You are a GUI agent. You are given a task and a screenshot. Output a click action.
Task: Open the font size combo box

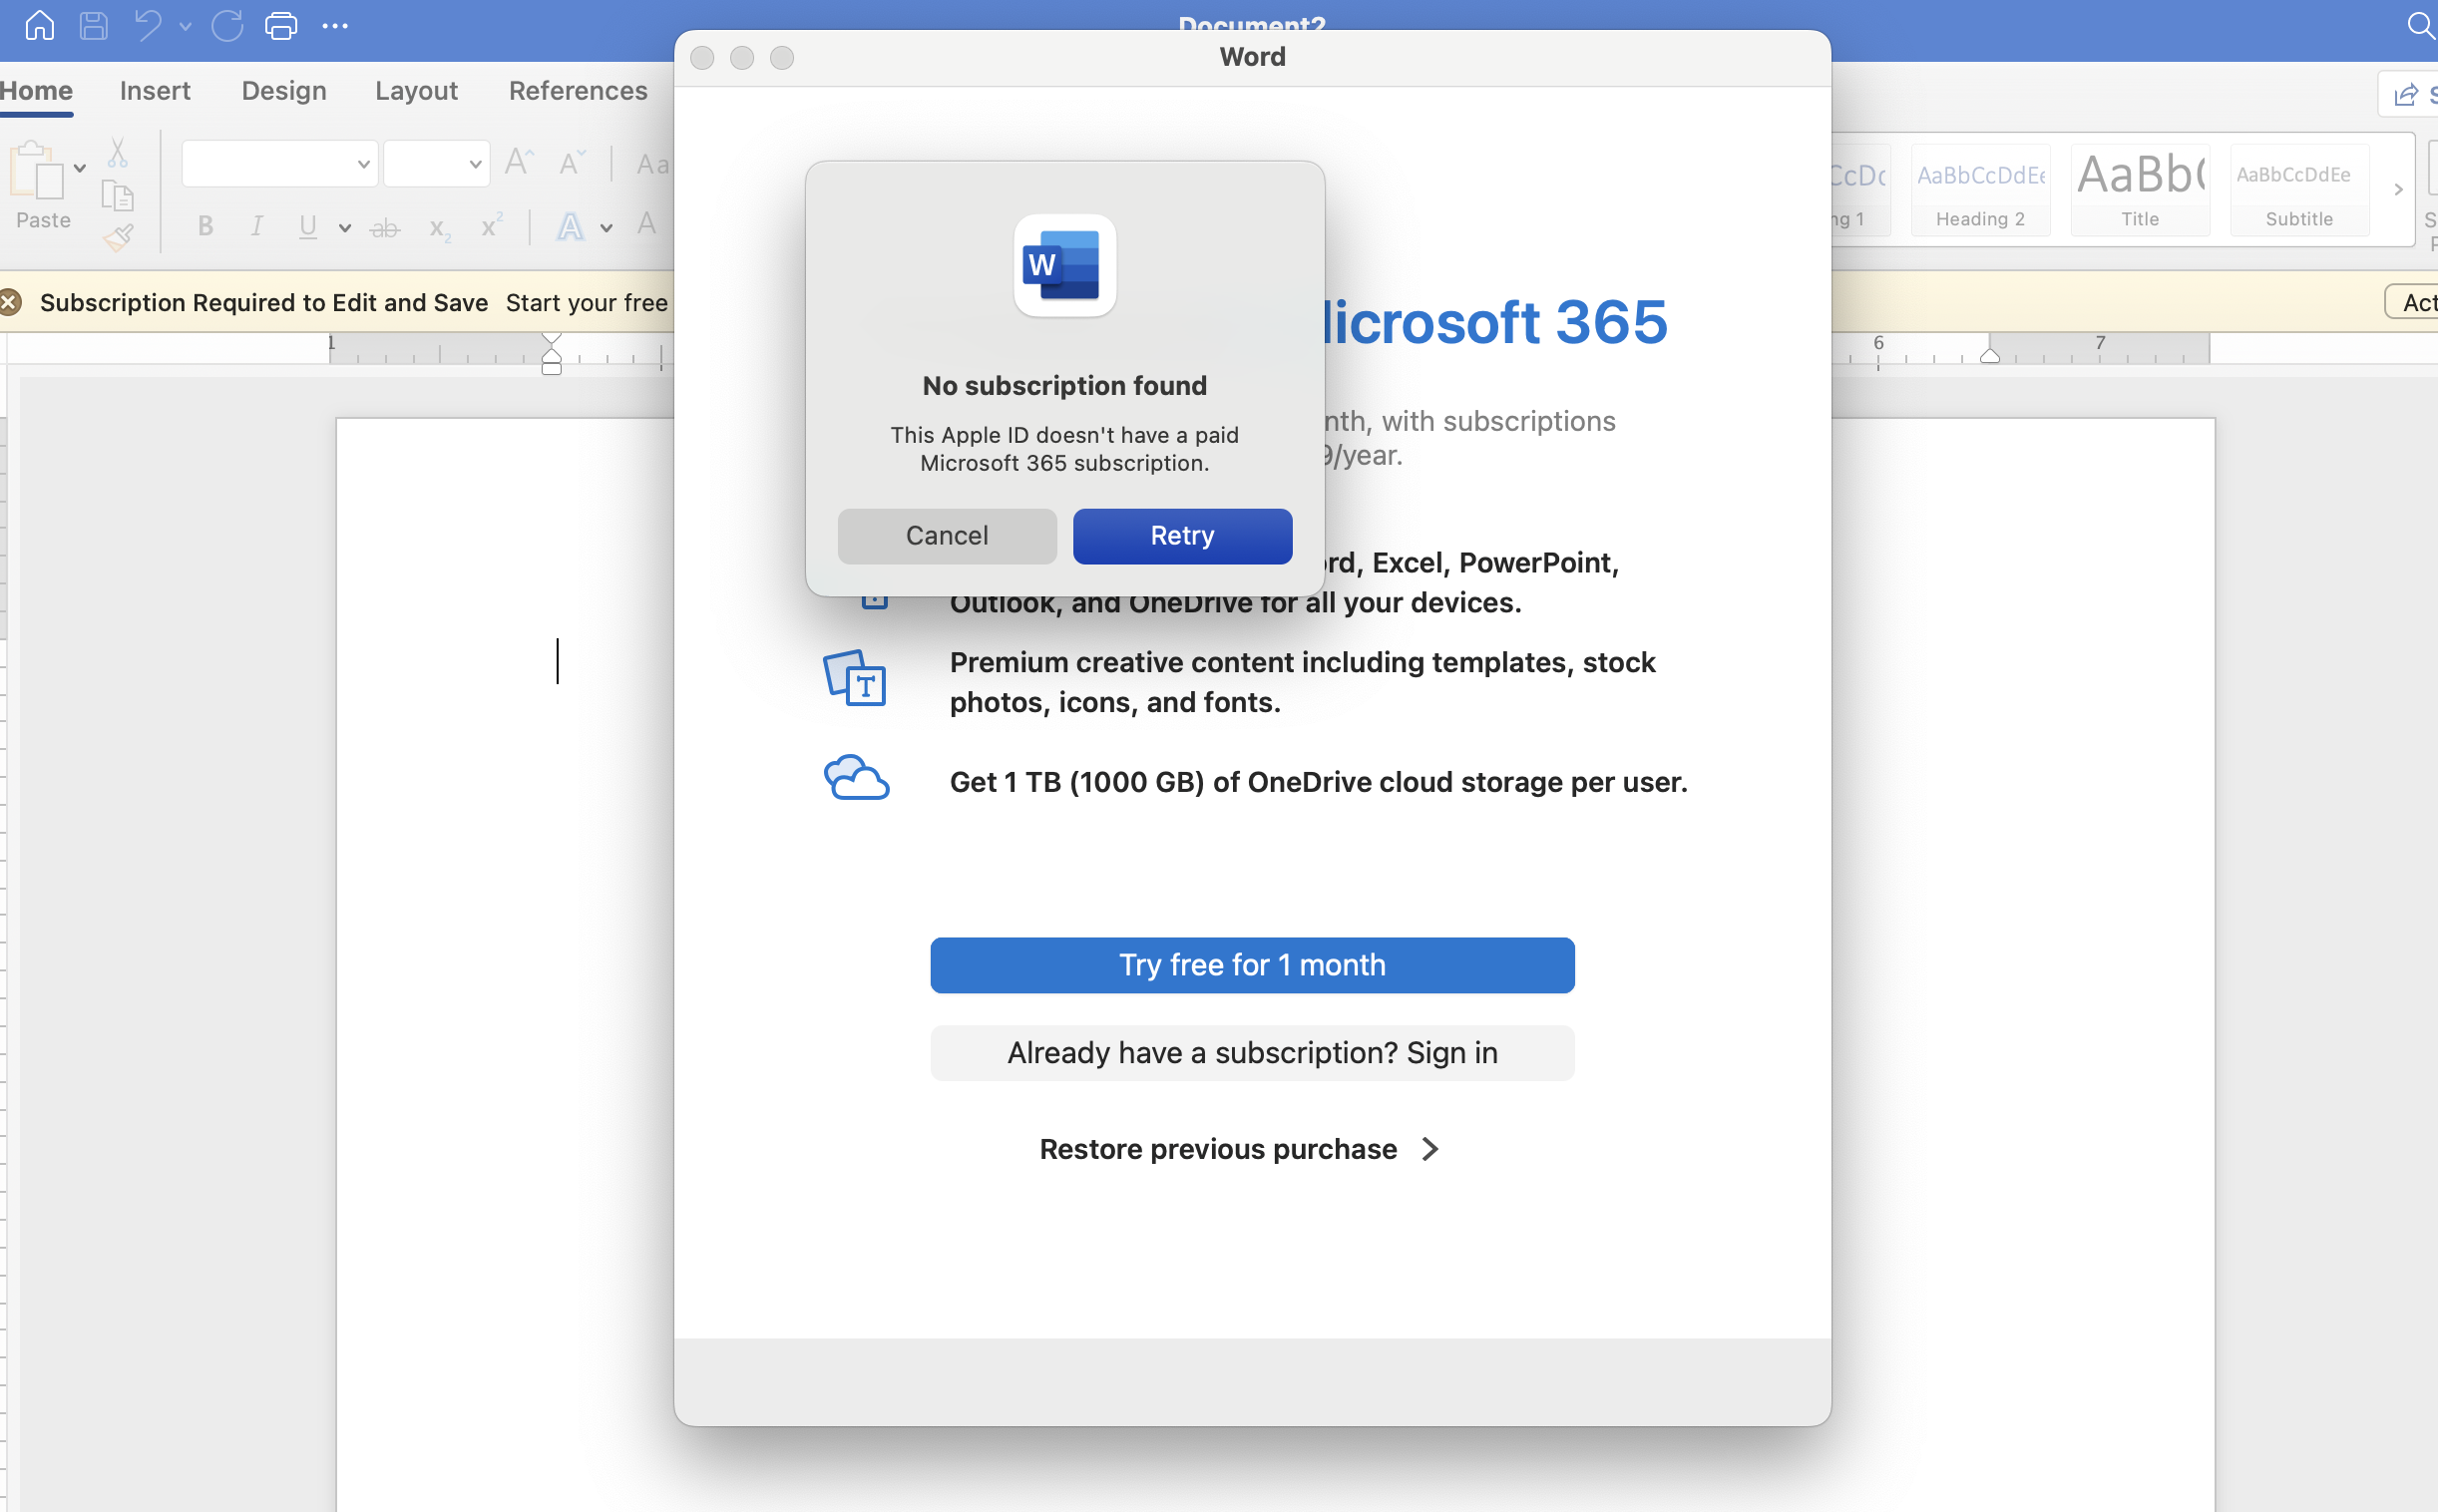436,164
